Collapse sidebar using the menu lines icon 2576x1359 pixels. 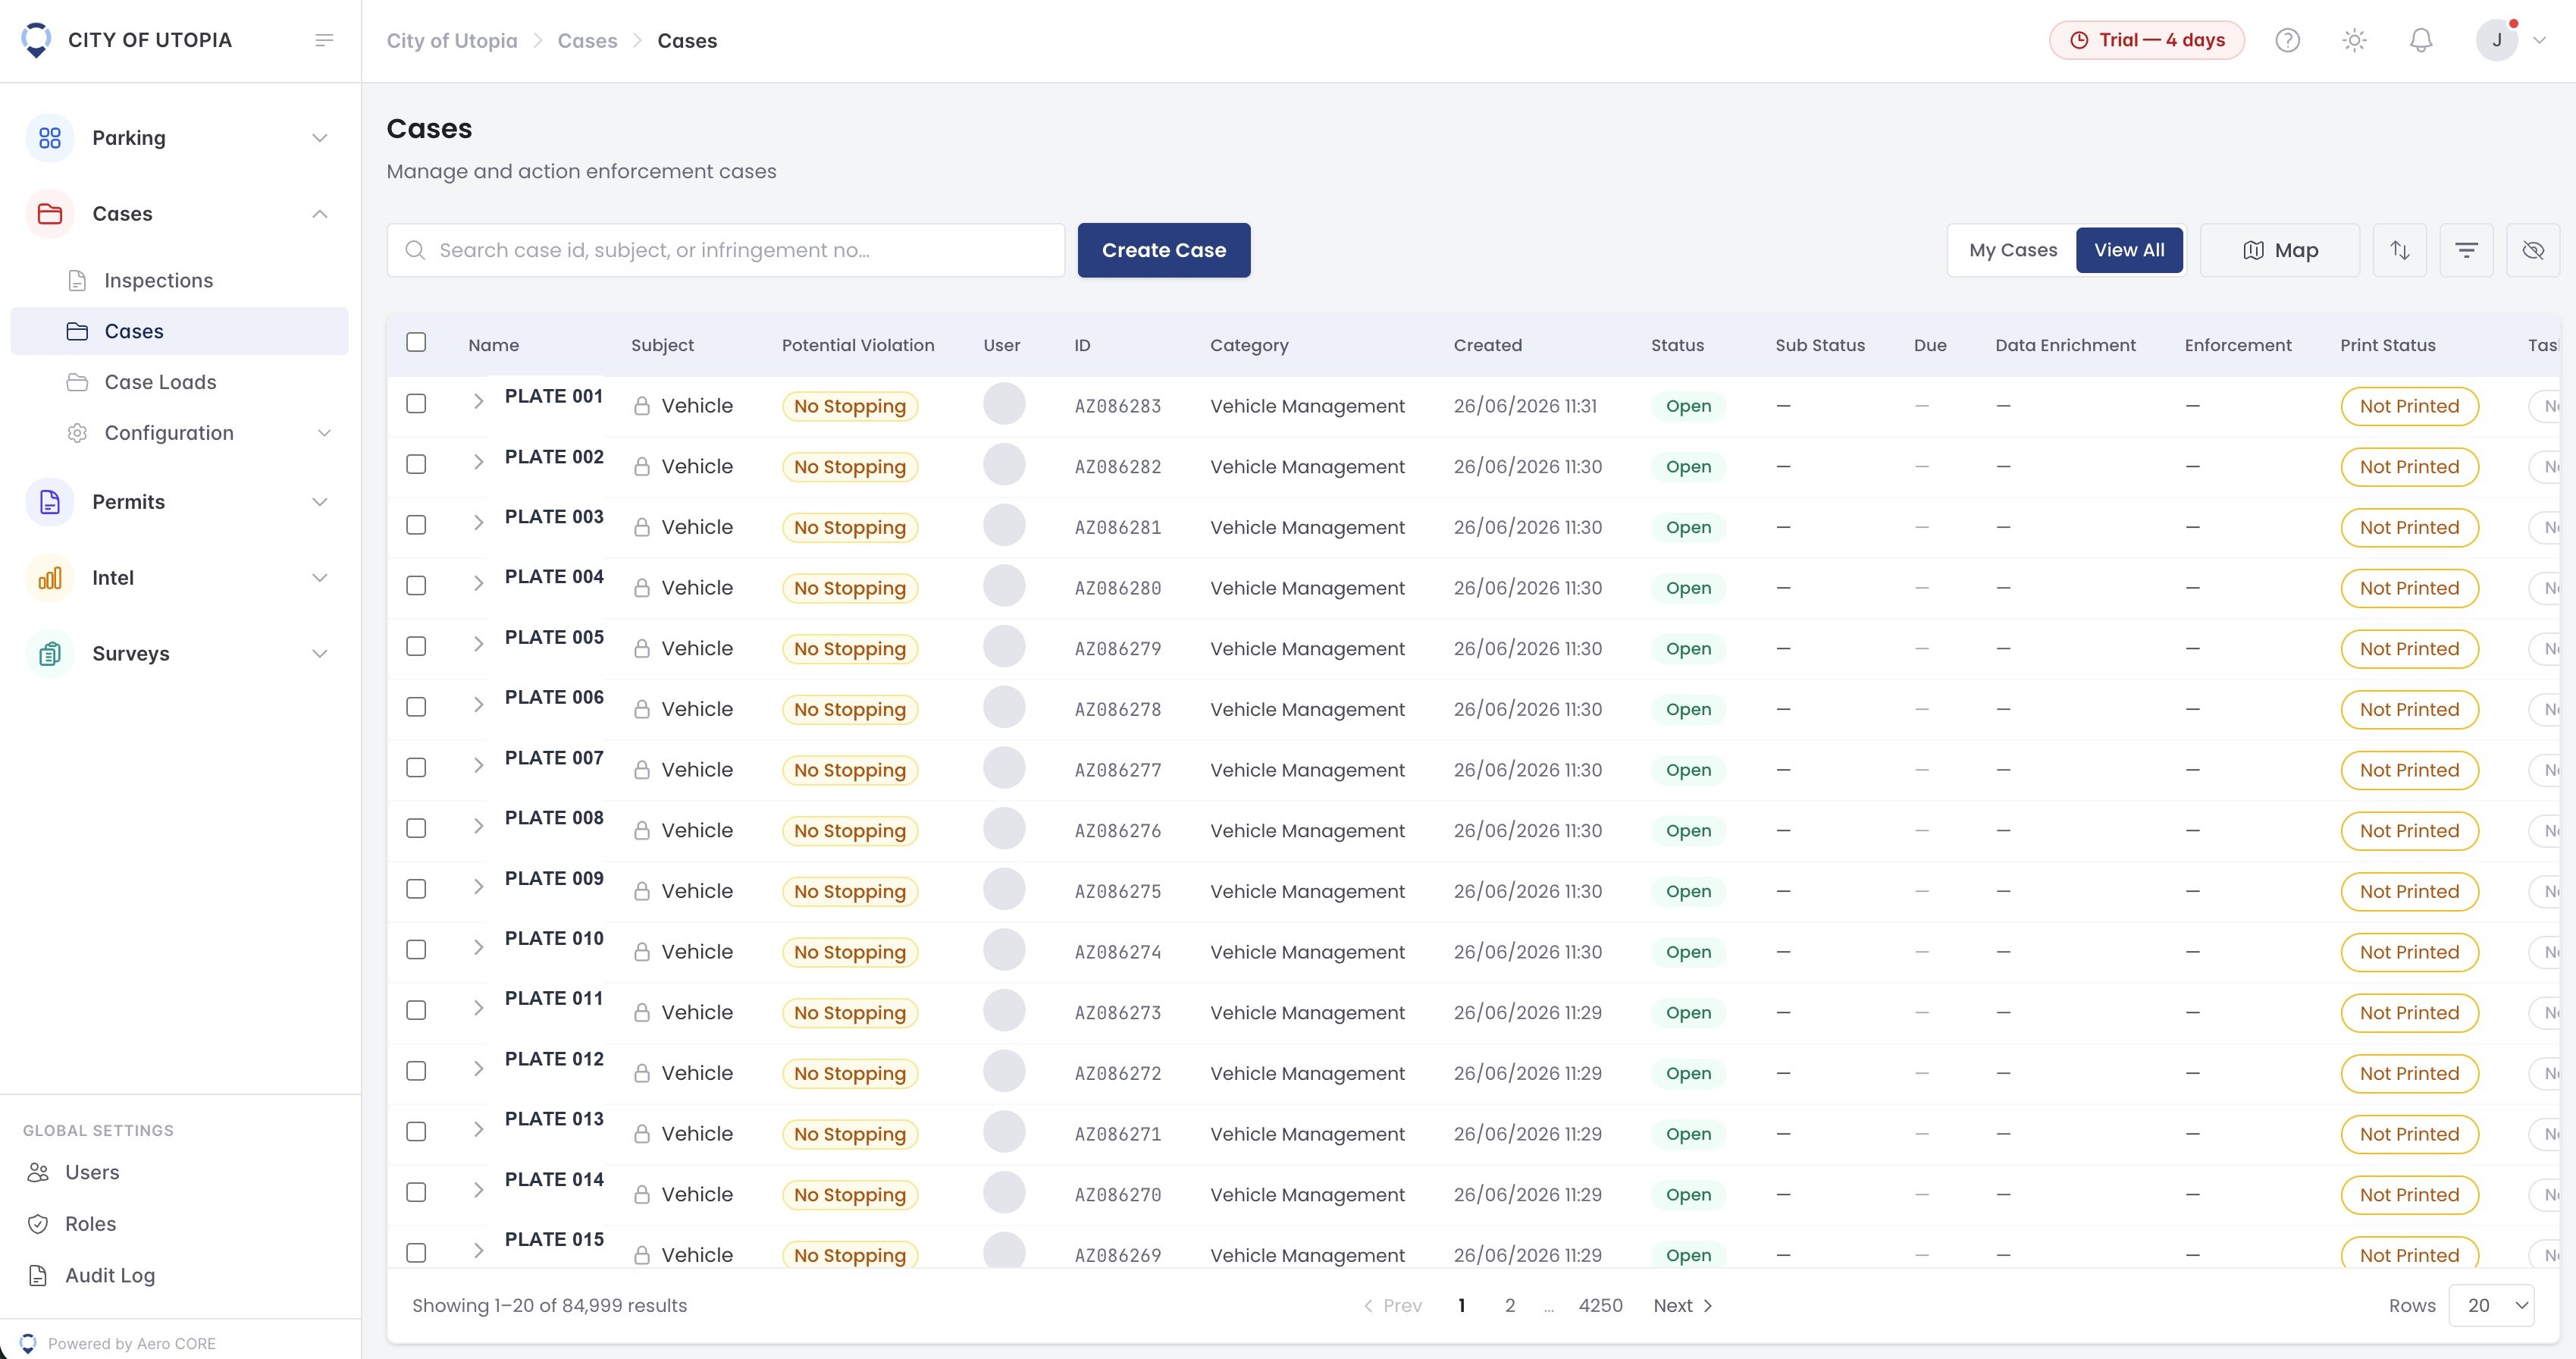(x=324, y=40)
